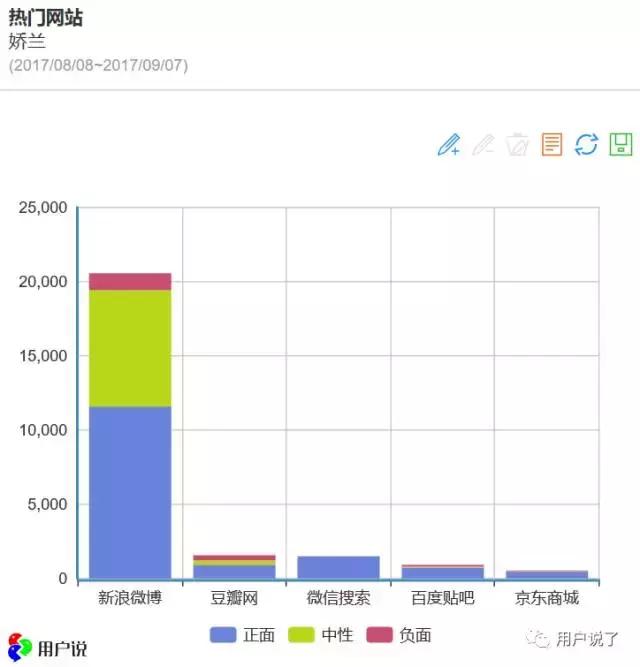The width and height of the screenshot is (640, 667).
Task: Click the 5,000 y-axis value
Action: click(x=47, y=505)
